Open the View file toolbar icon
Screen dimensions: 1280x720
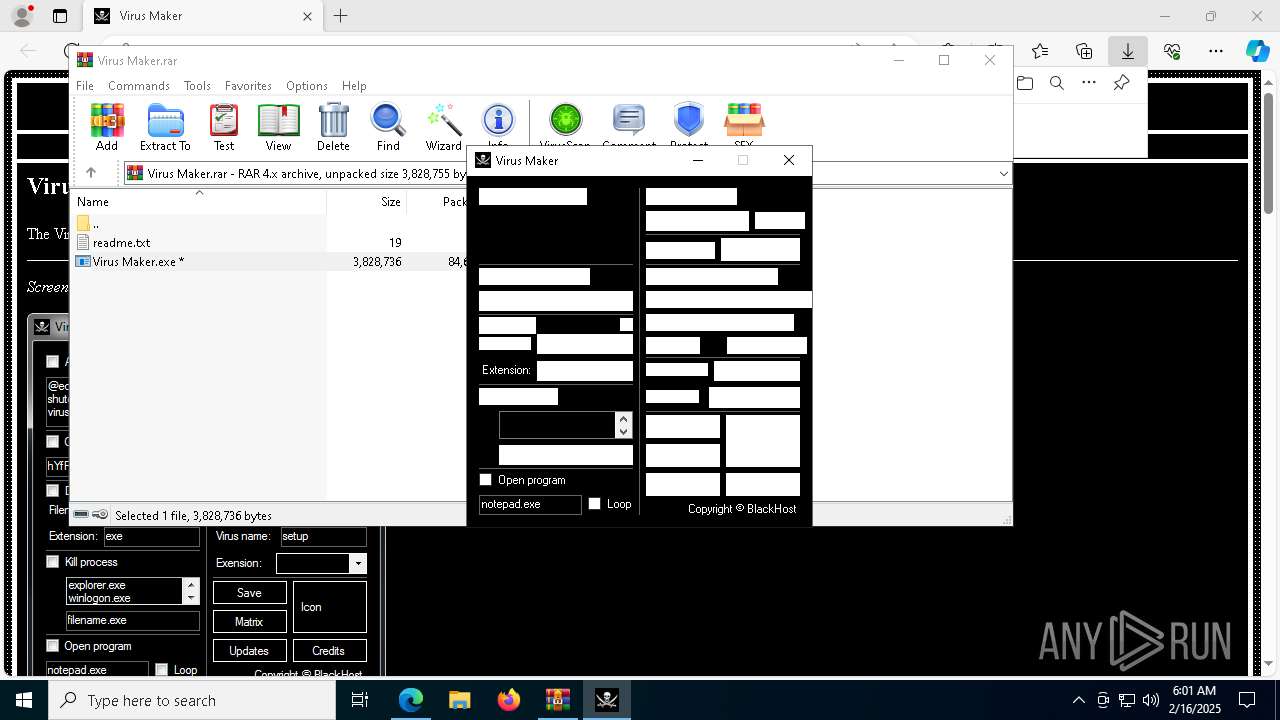tap(278, 127)
